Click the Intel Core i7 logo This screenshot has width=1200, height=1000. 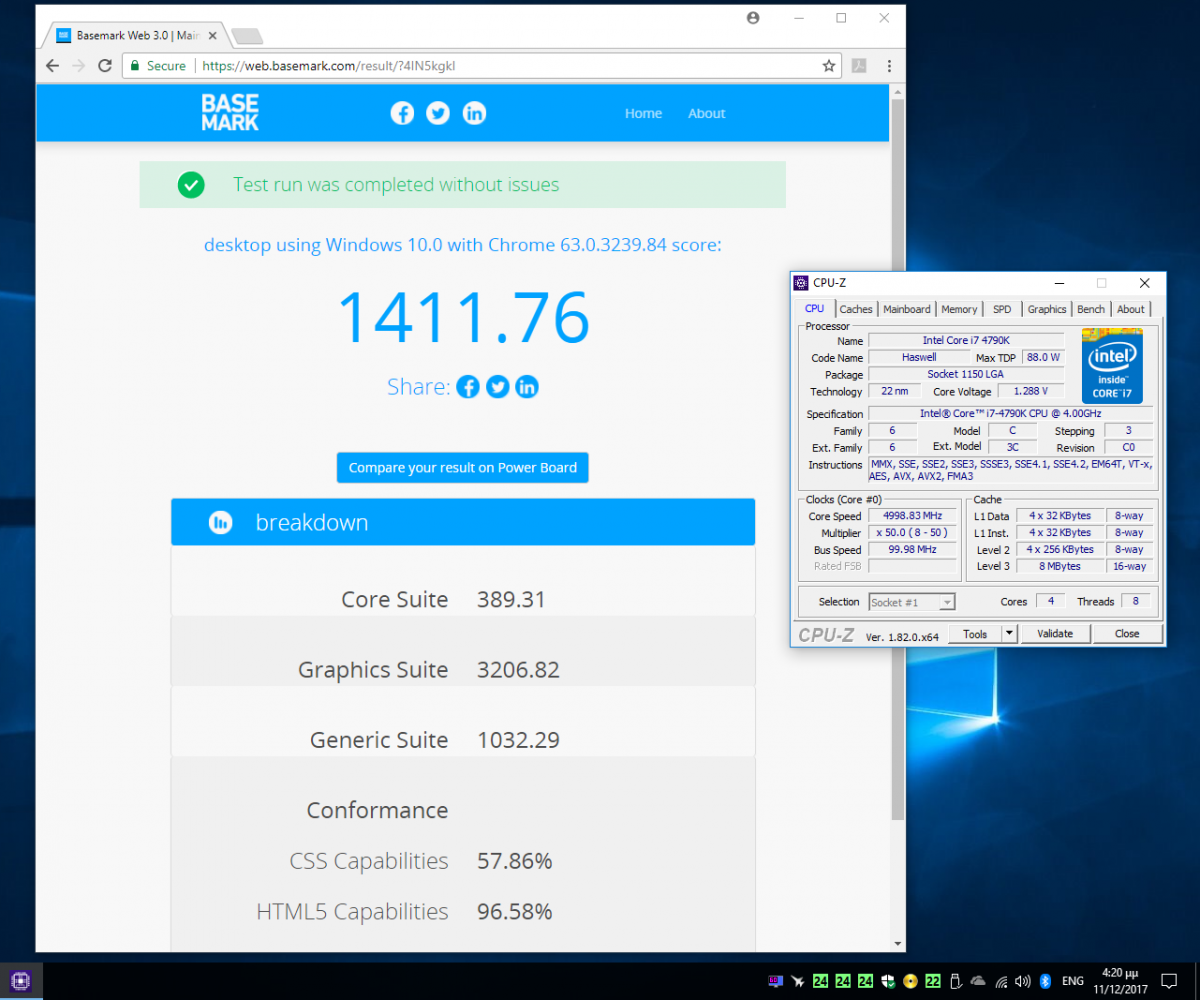pos(1112,365)
